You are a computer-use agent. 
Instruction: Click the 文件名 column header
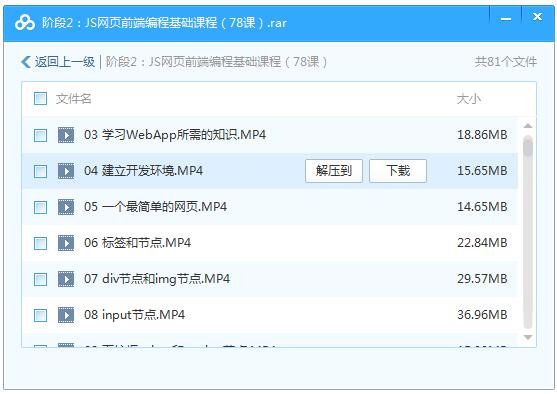click(x=74, y=99)
